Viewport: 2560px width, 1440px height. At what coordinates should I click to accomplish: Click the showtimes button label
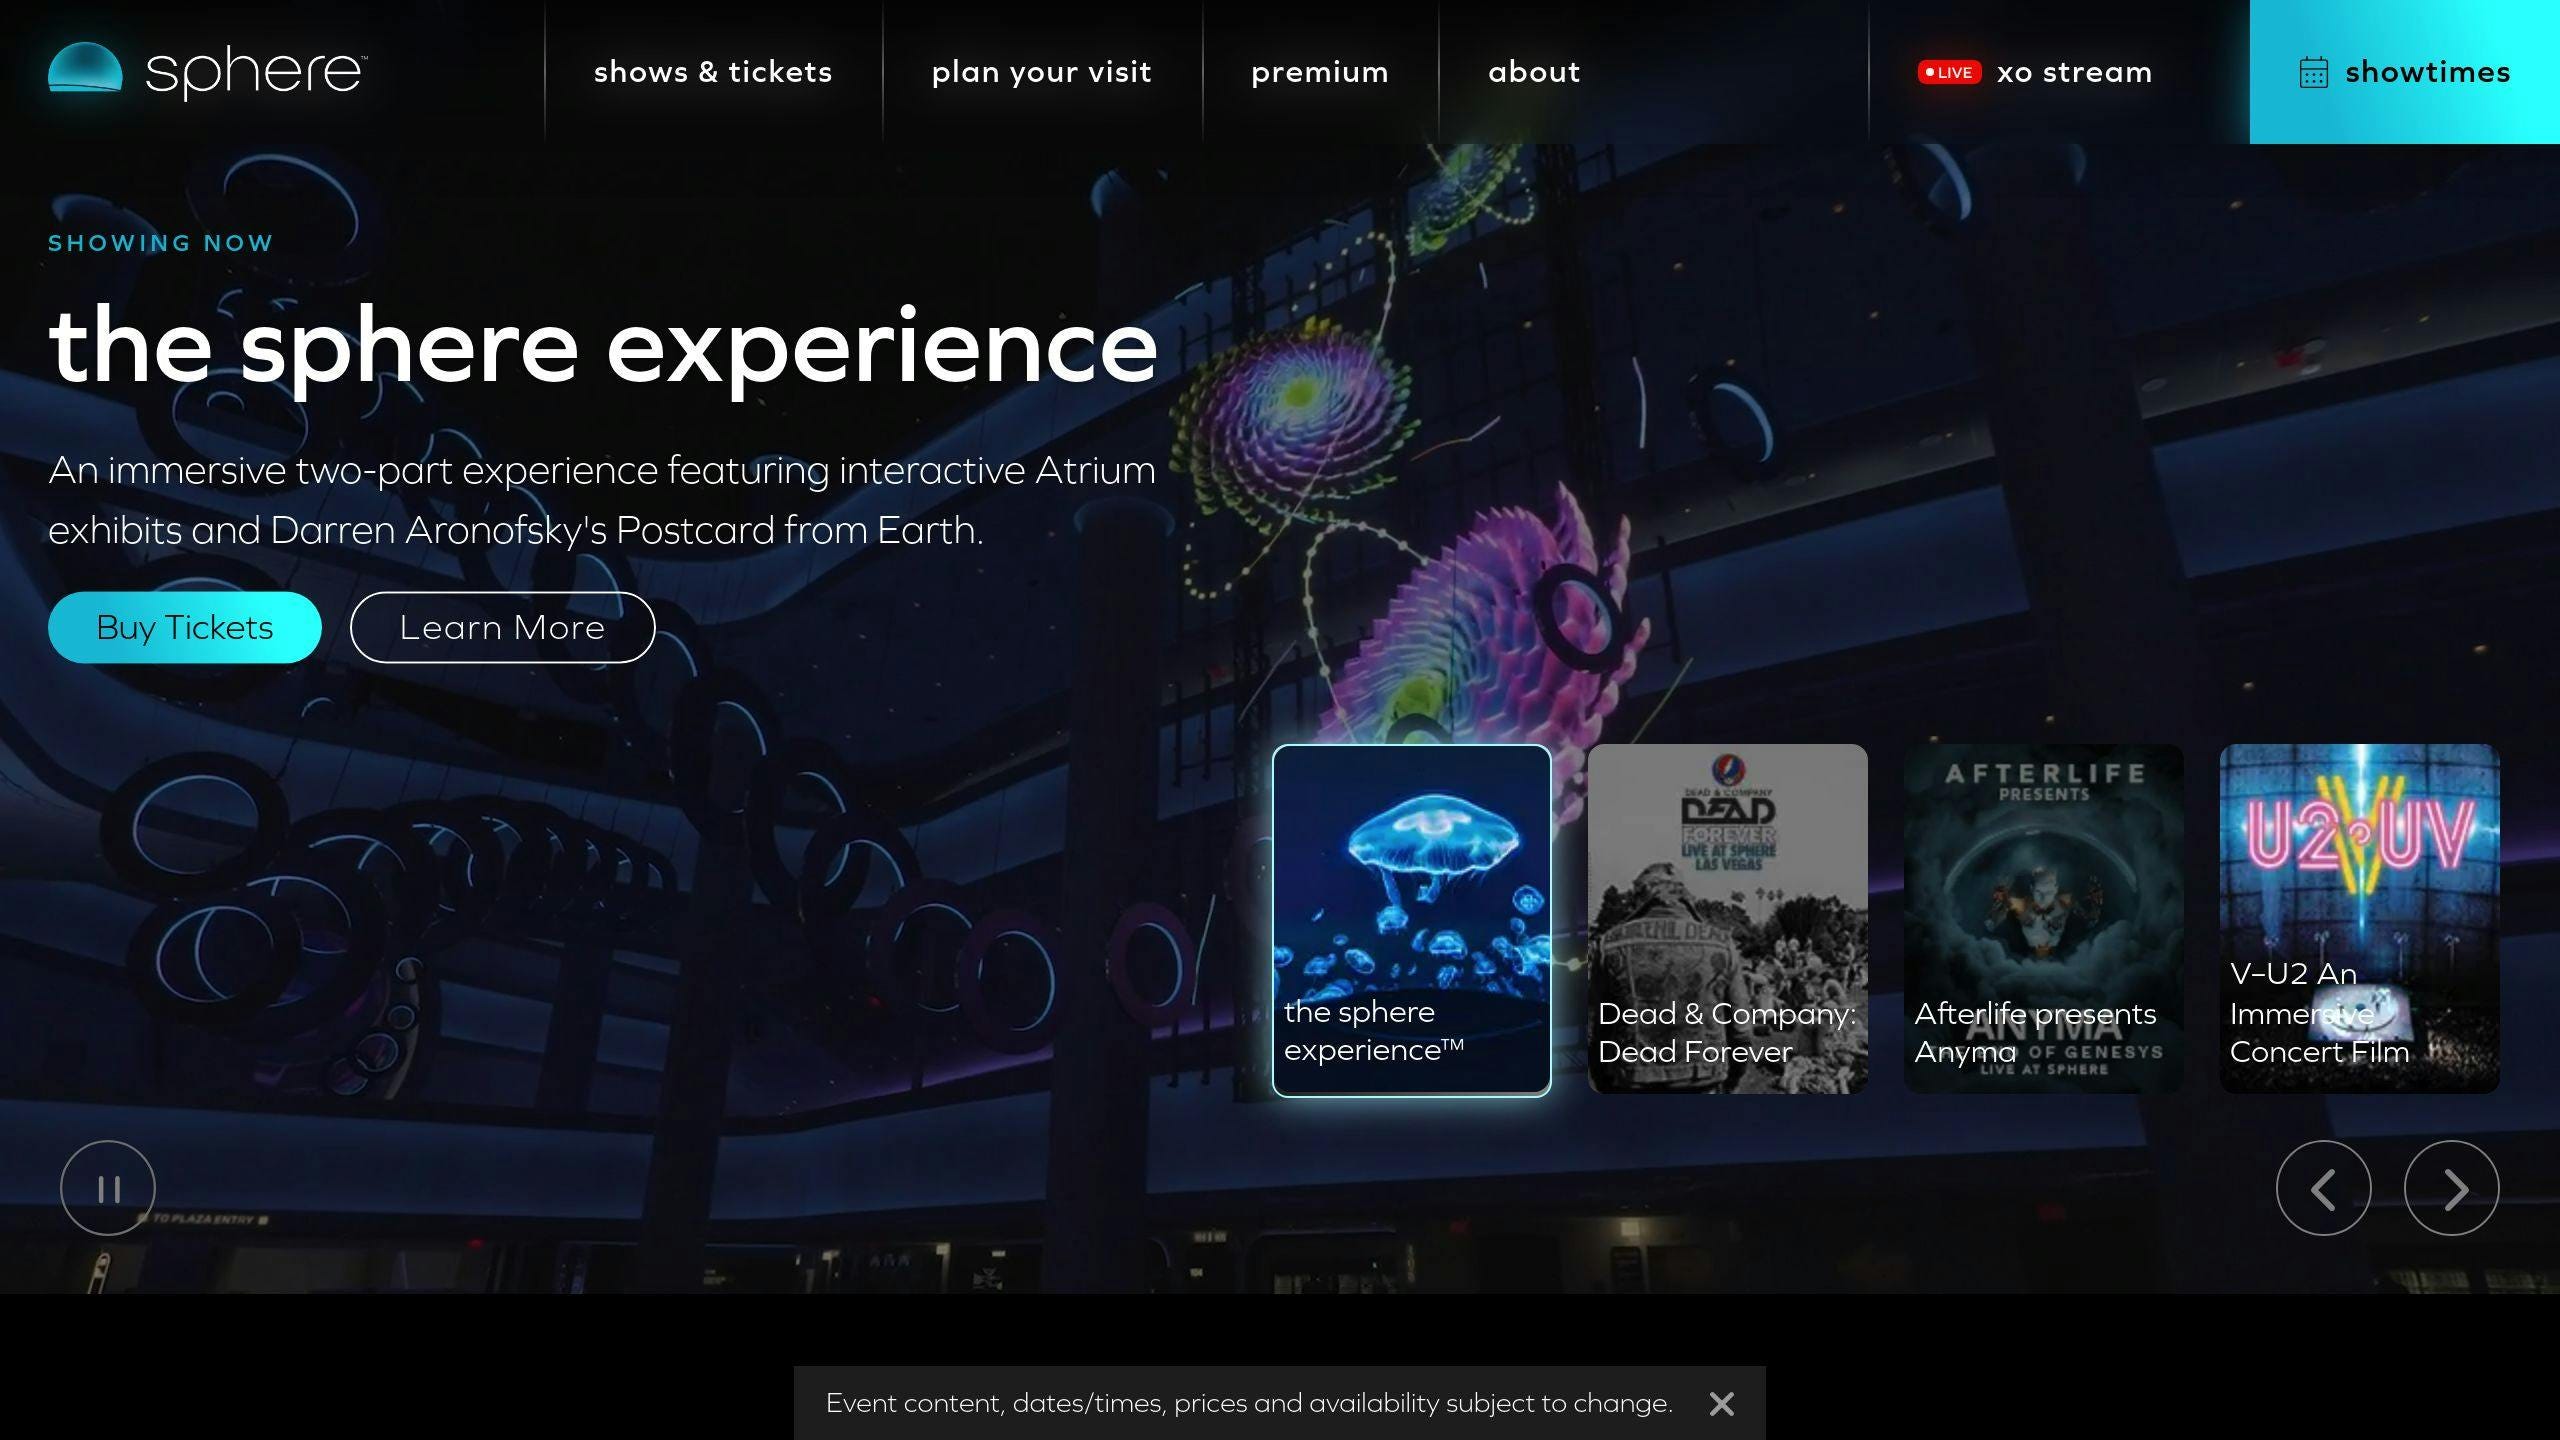pos(2427,72)
